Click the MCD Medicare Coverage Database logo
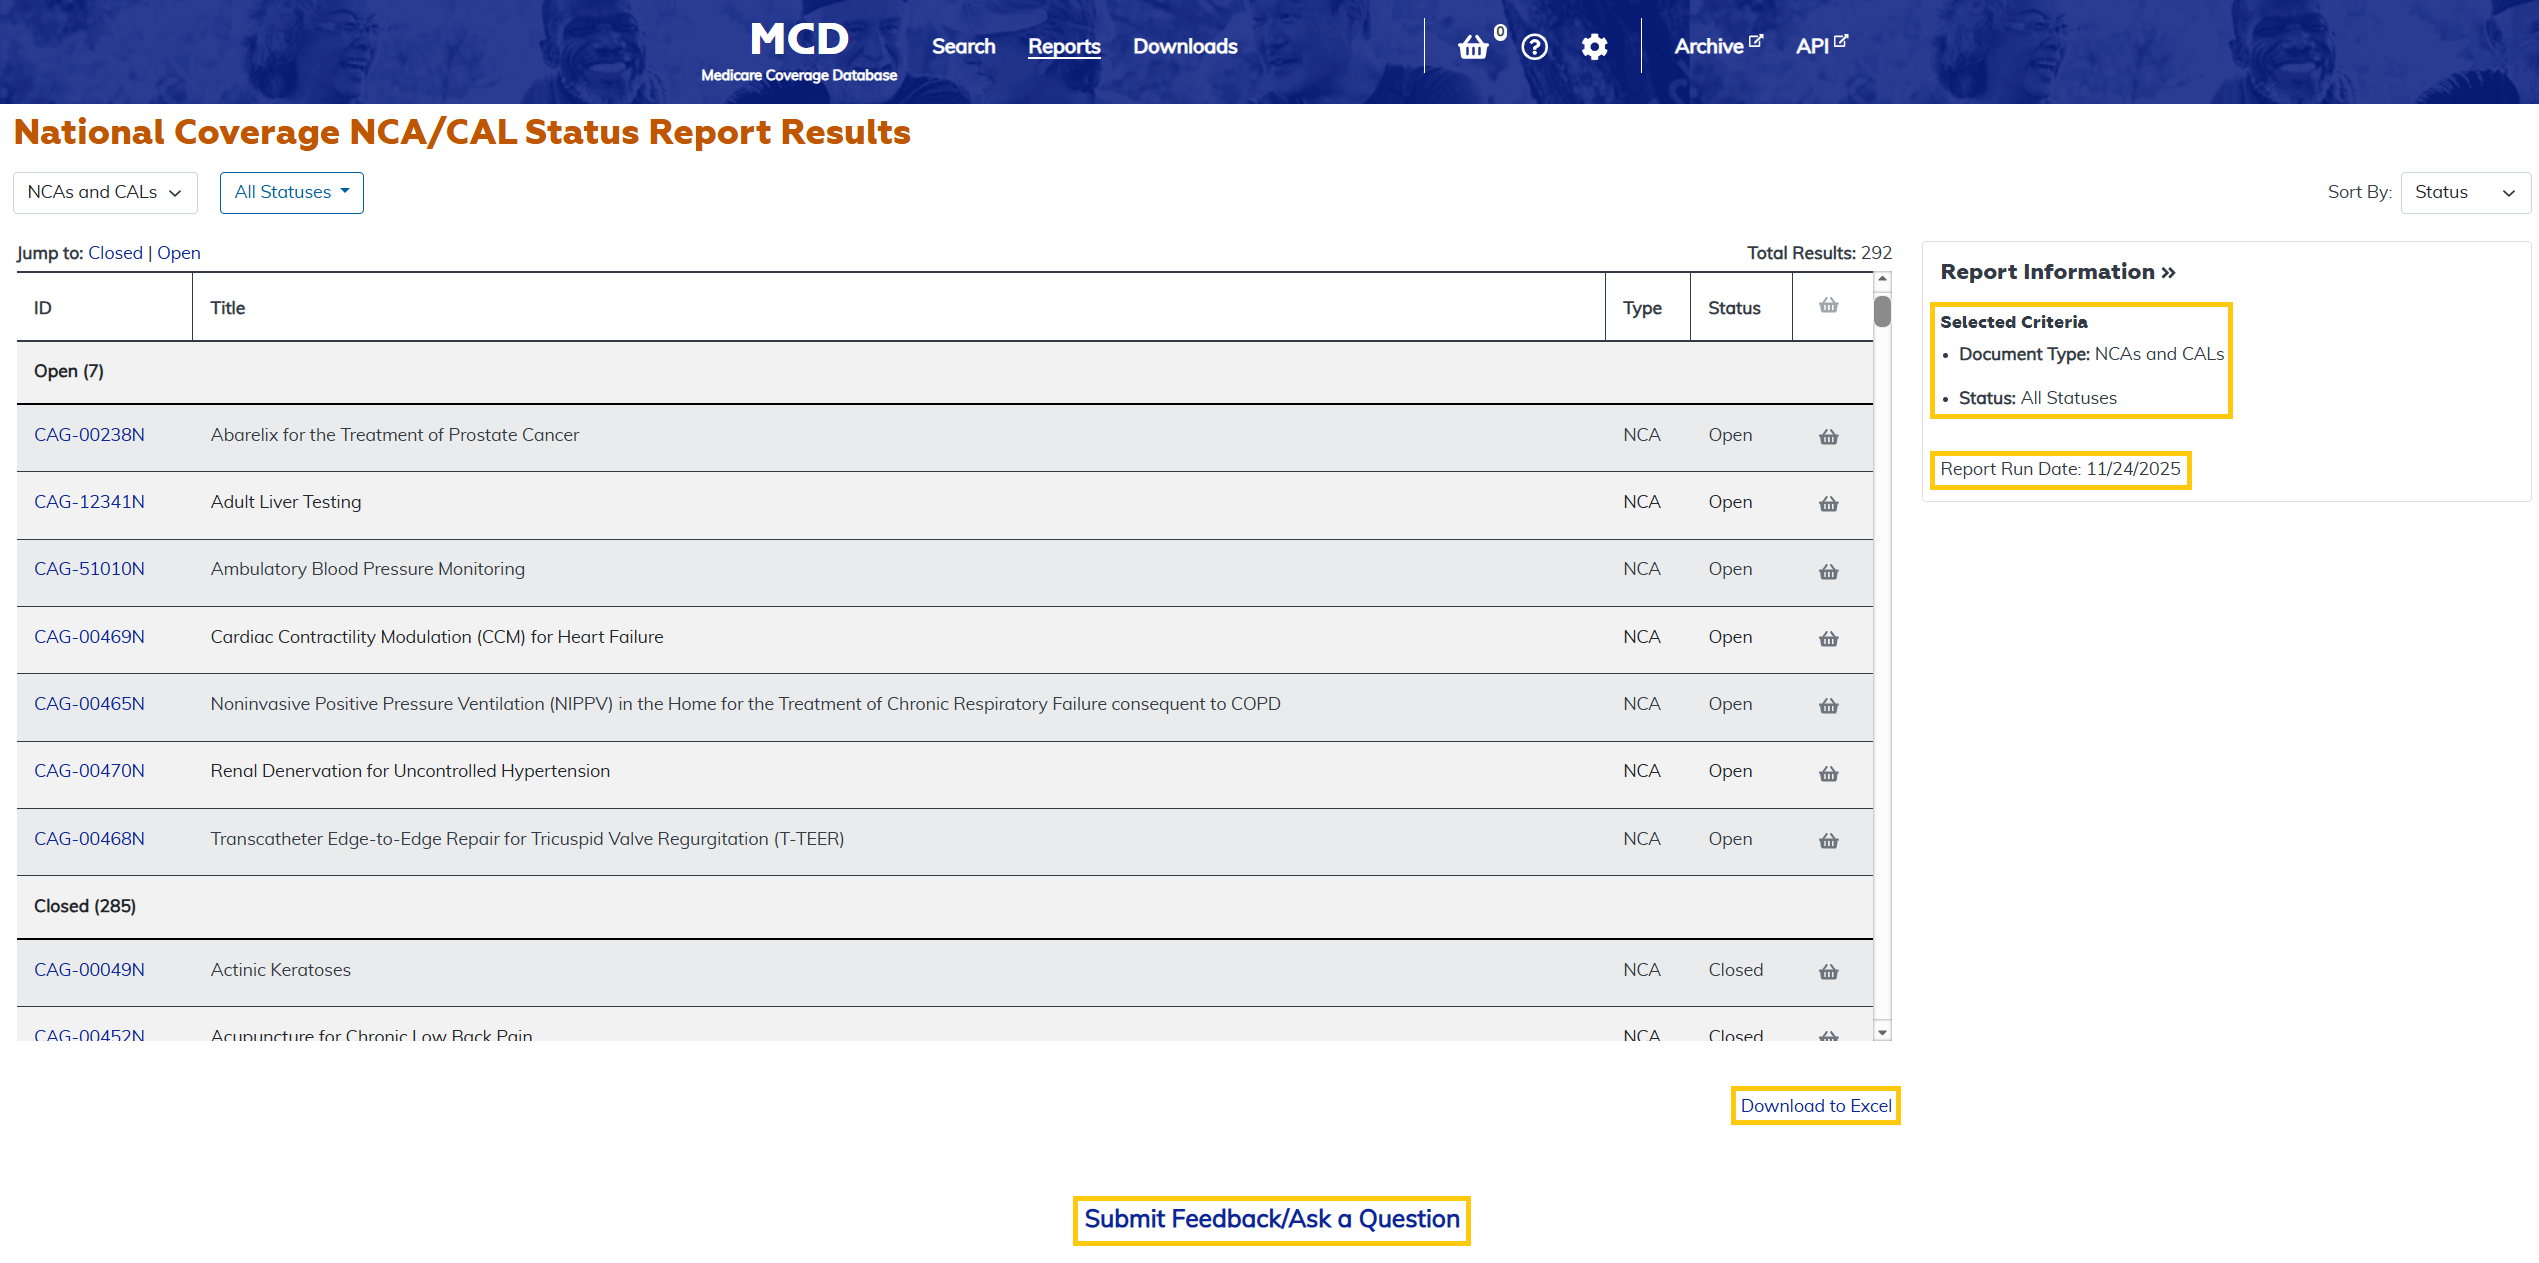This screenshot has height=1263, width=2539. 798,48
